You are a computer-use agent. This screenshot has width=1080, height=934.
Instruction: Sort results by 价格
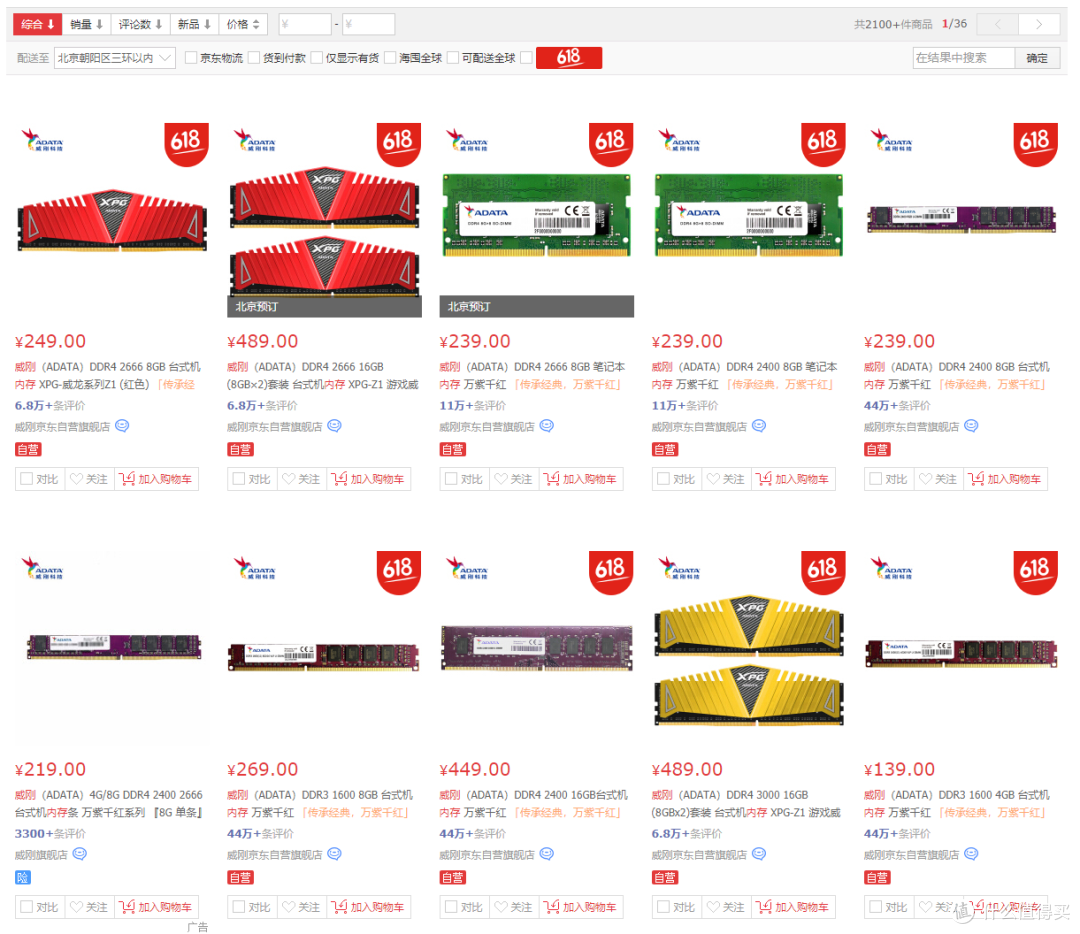click(x=243, y=24)
